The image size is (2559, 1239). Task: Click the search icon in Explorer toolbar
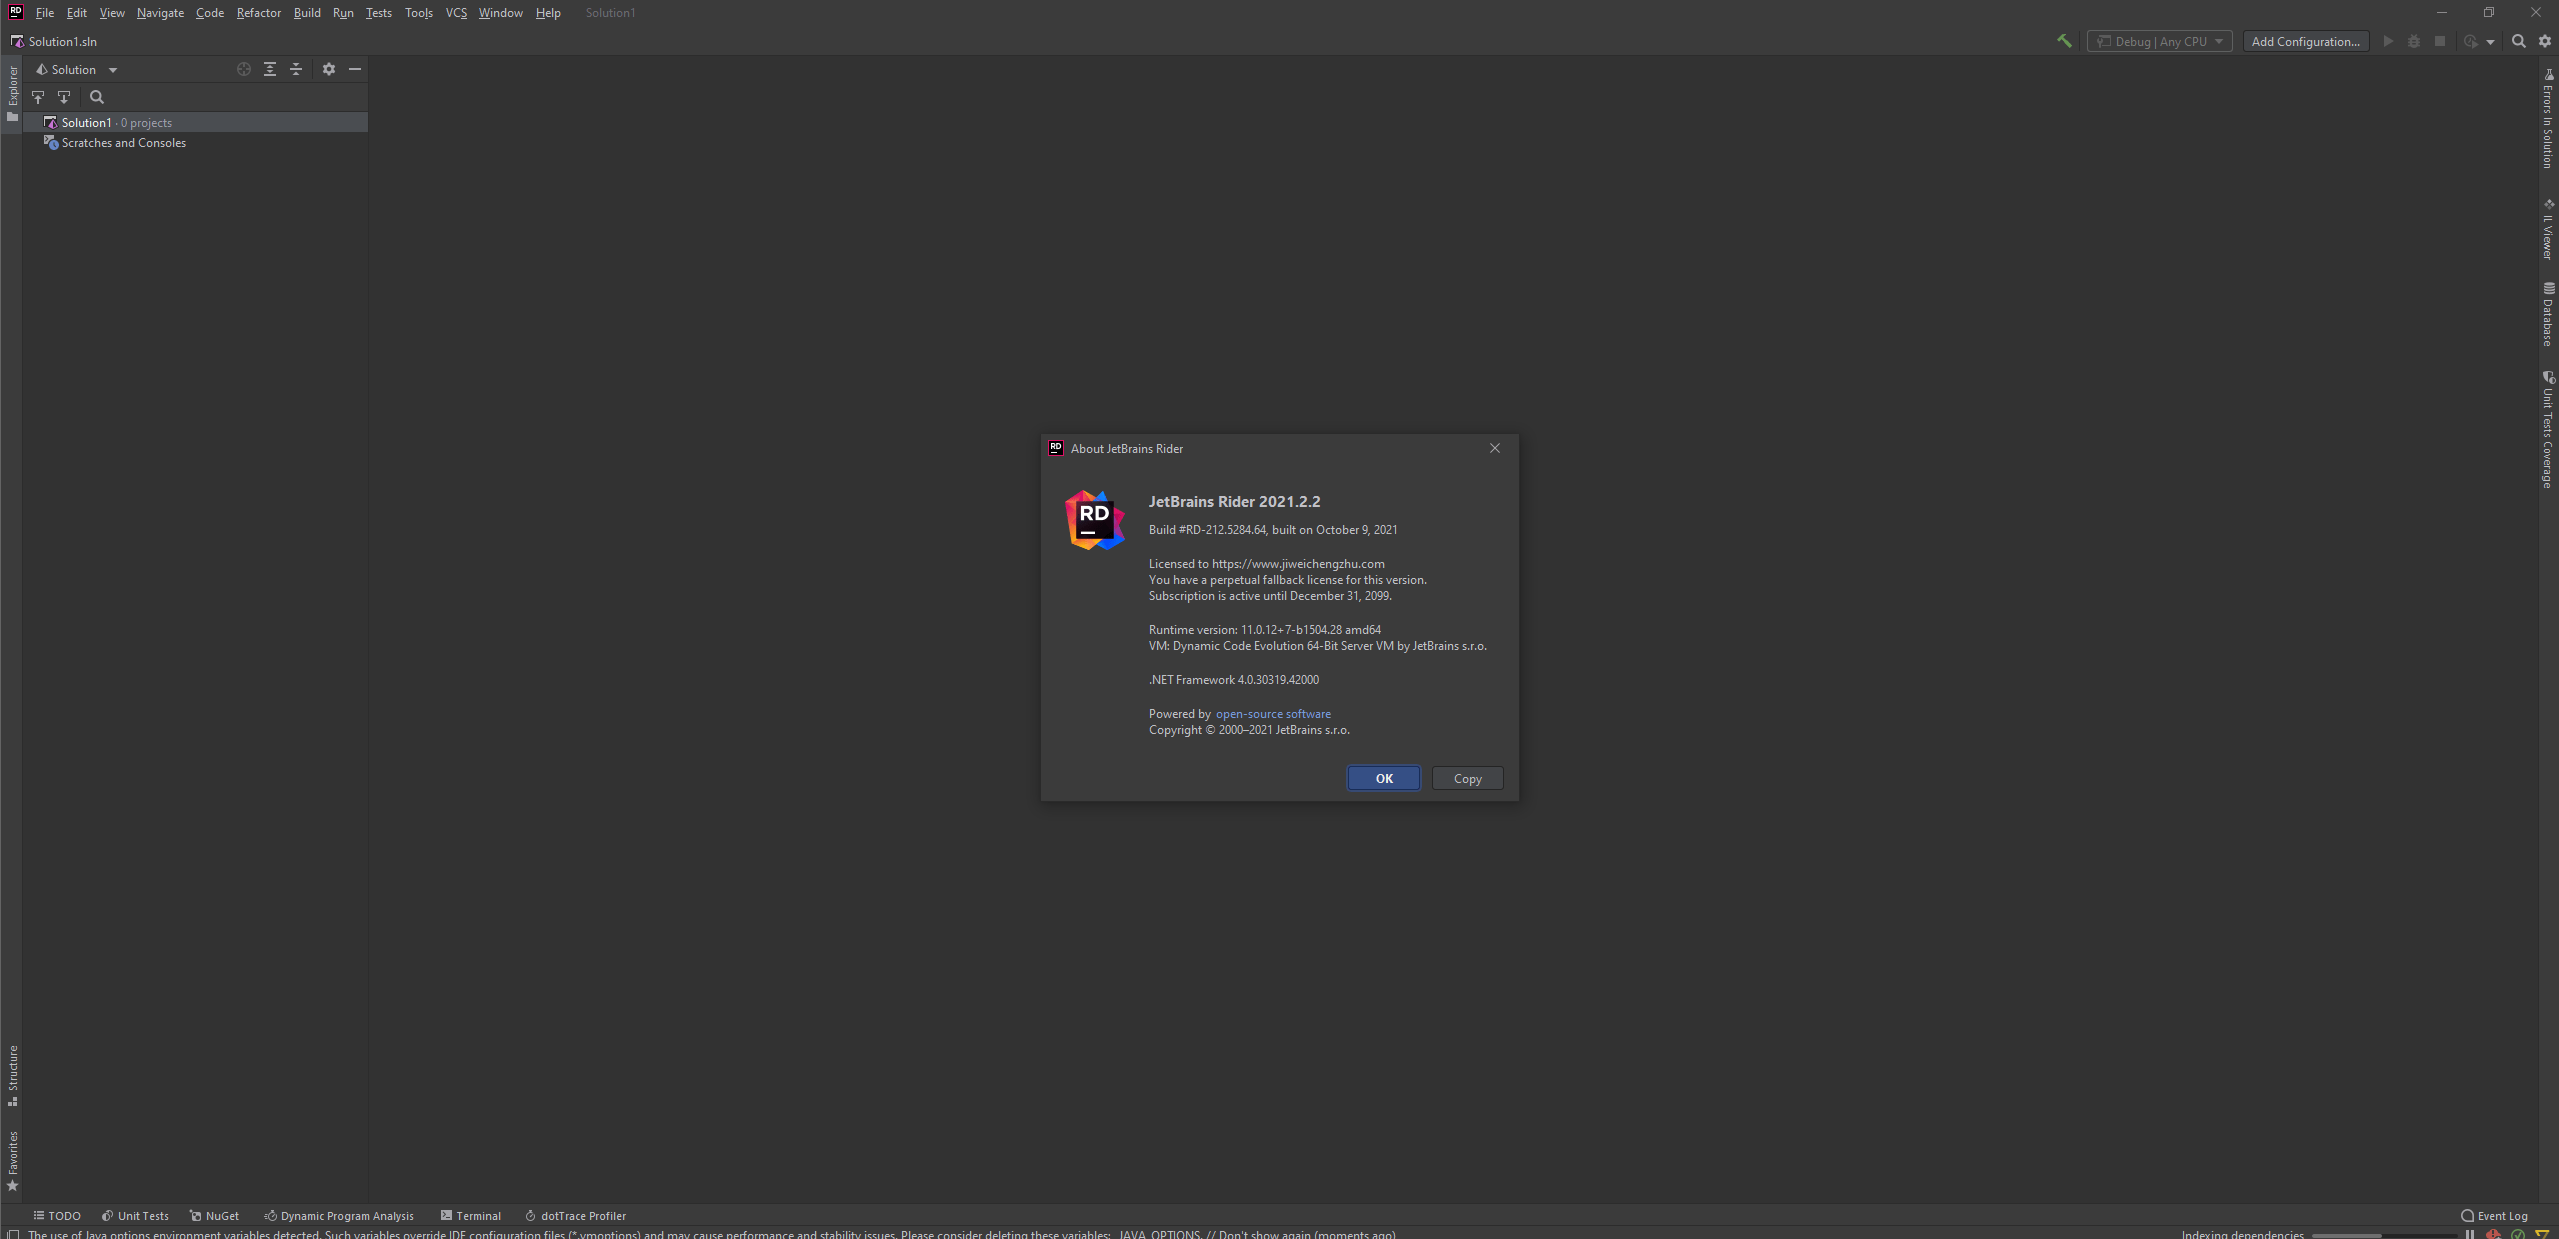(97, 97)
